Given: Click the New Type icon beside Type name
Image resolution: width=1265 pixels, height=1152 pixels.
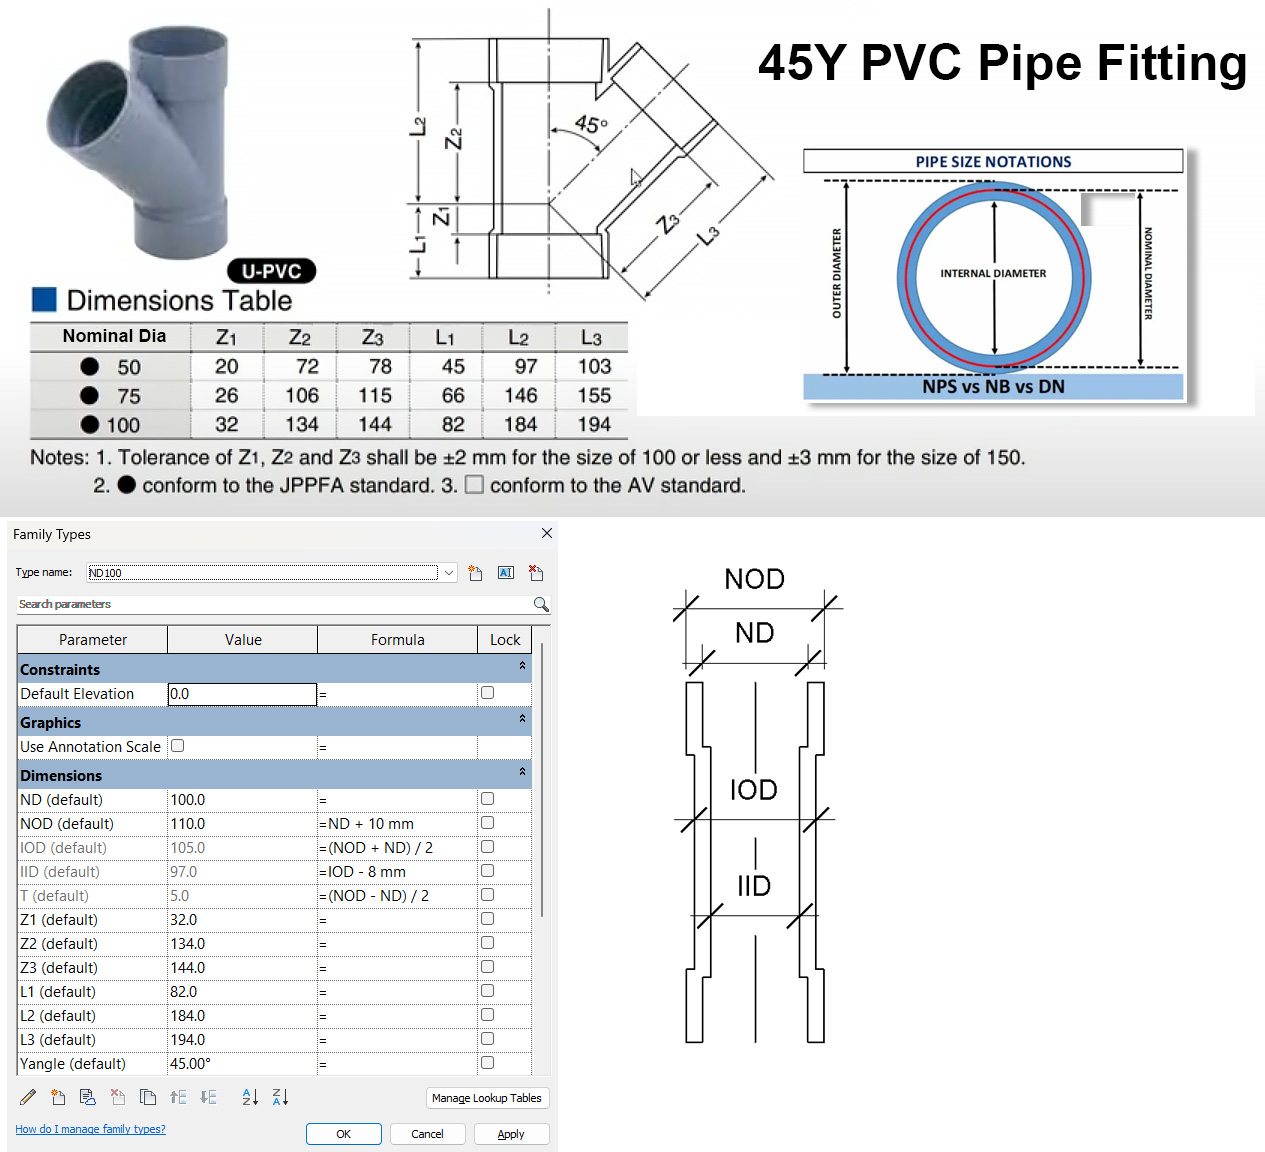Looking at the screenshot, I should (475, 573).
